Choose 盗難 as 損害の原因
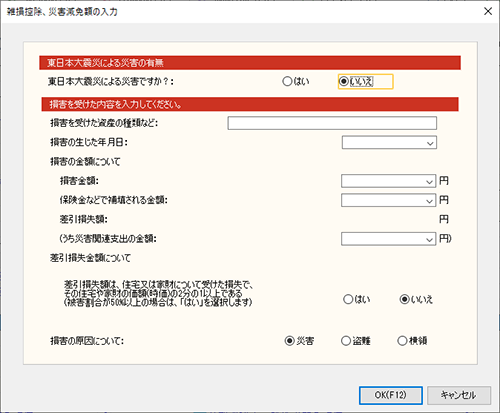 click(x=356, y=341)
